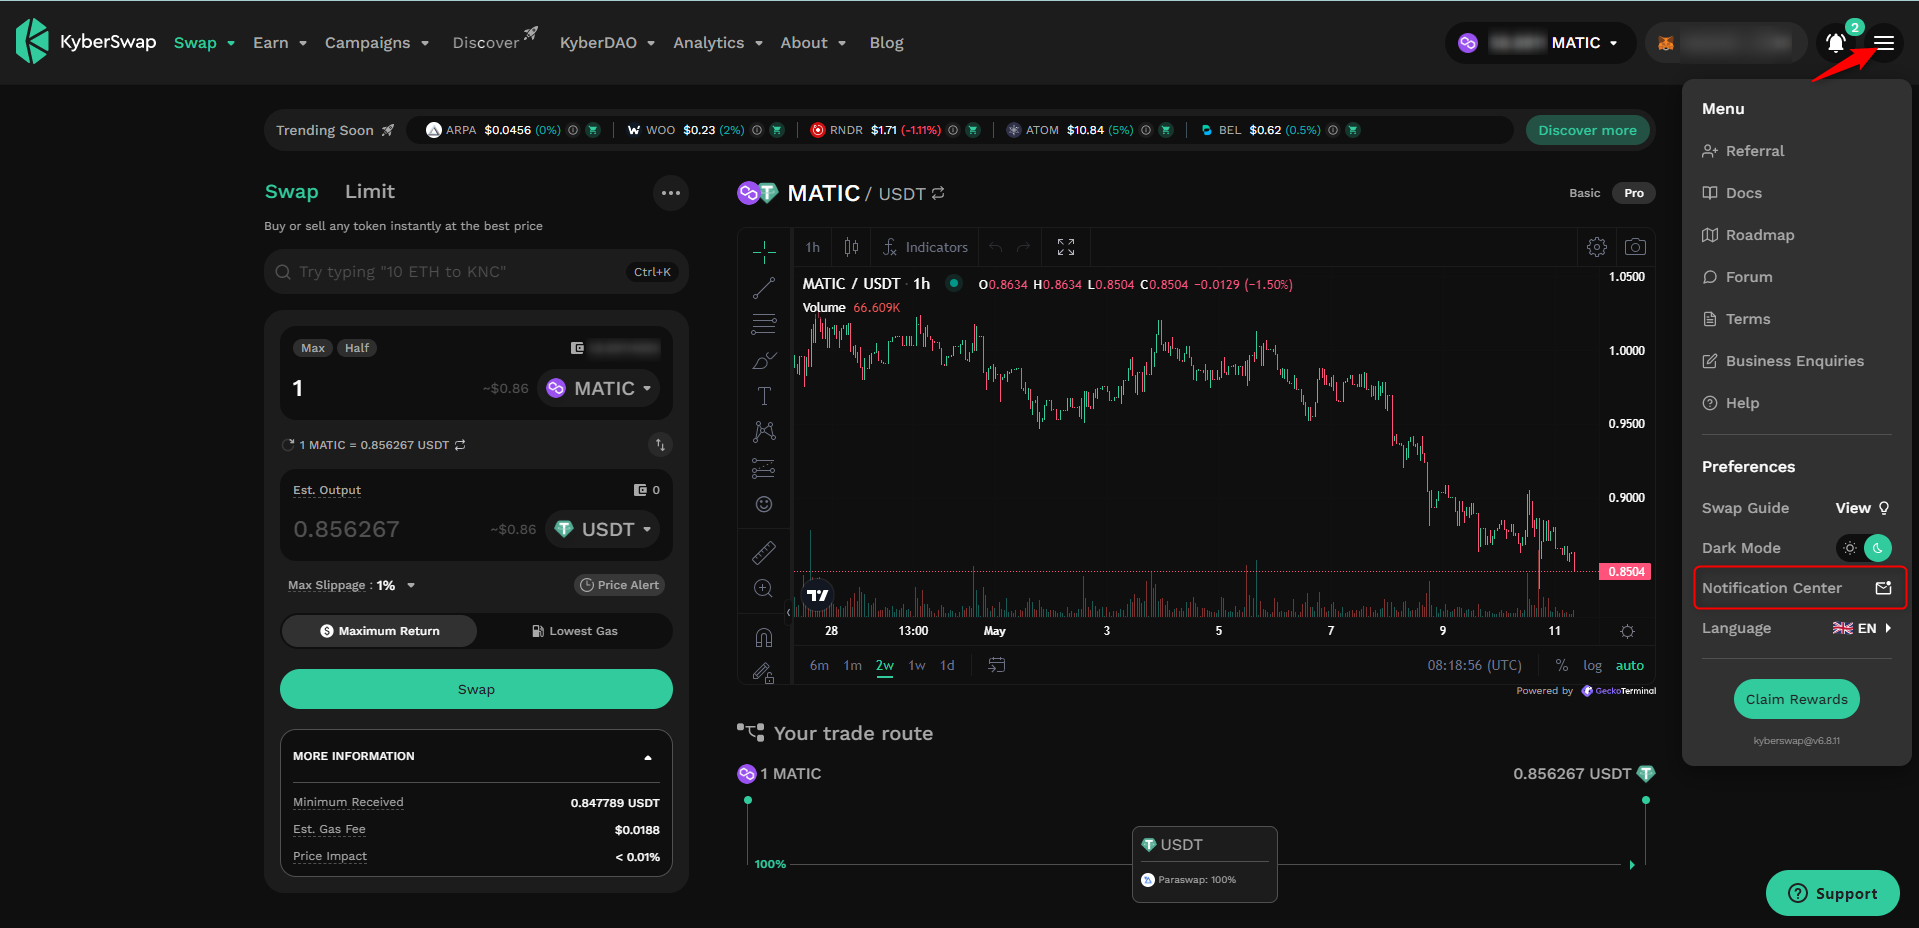Click the redo arrow in chart toolbar

[1023, 247]
